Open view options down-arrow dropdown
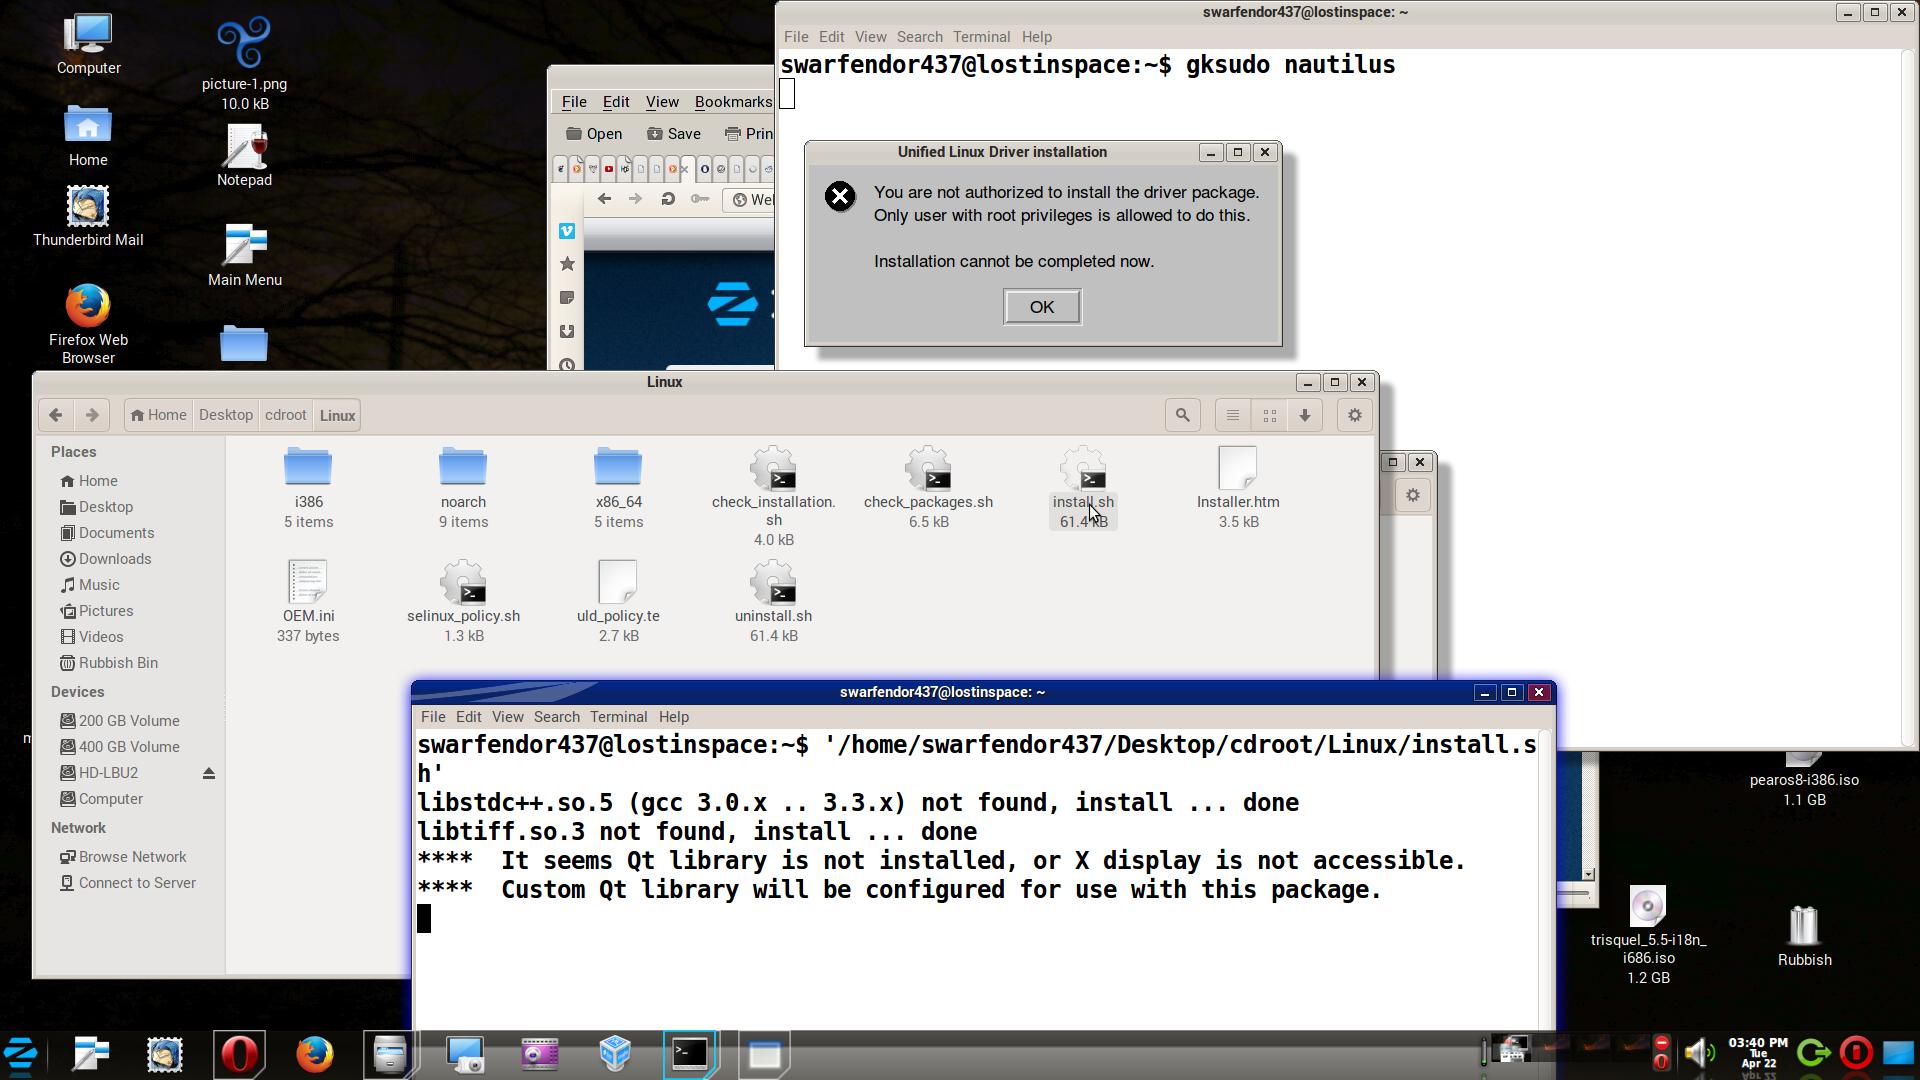Viewport: 1920px width, 1080px height. coord(1304,415)
